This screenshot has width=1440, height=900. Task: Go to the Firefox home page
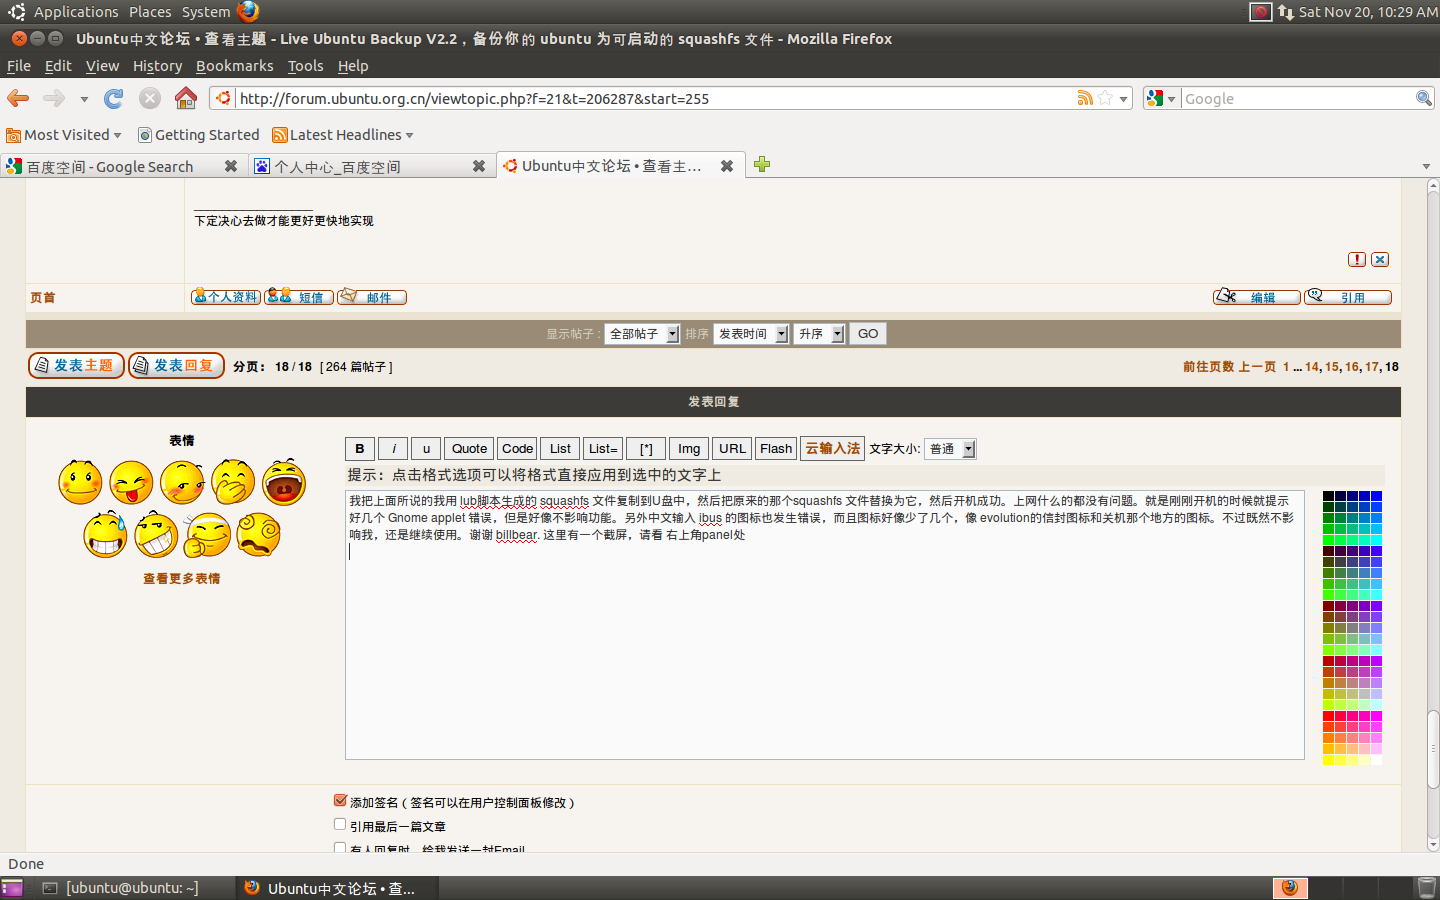click(x=186, y=98)
